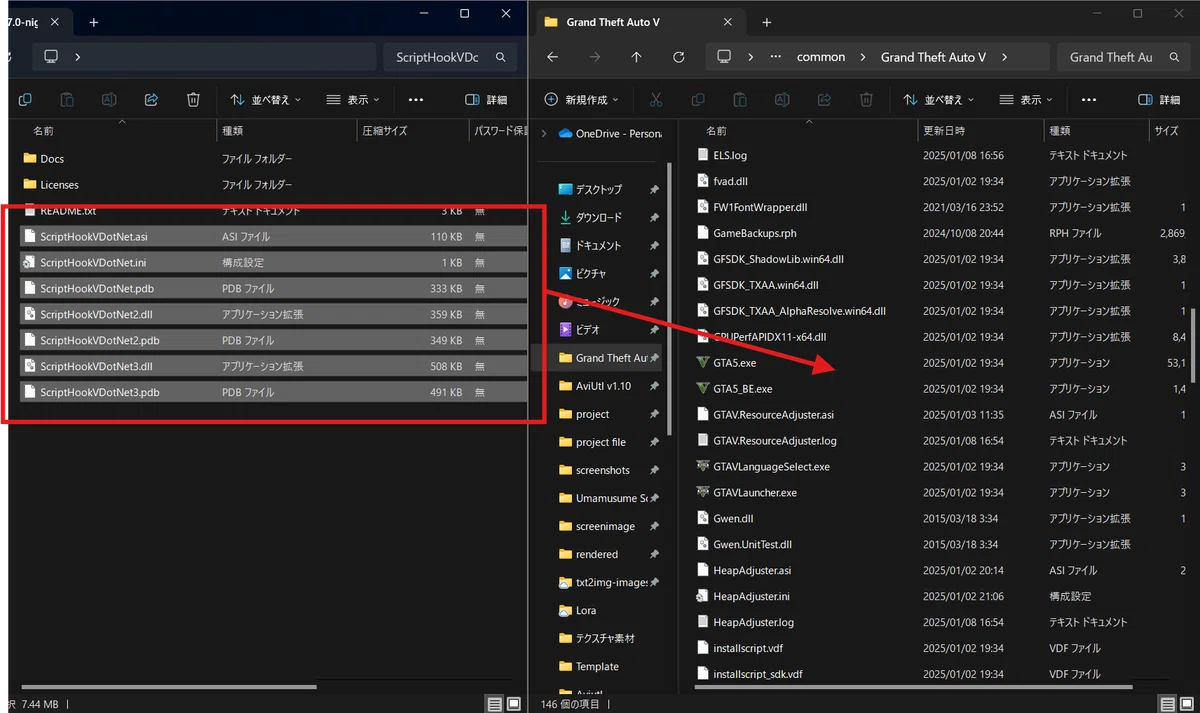Image resolution: width=1200 pixels, height=713 pixels.
Task: Select GTA5_BE.exe file
Action: coord(742,389)
